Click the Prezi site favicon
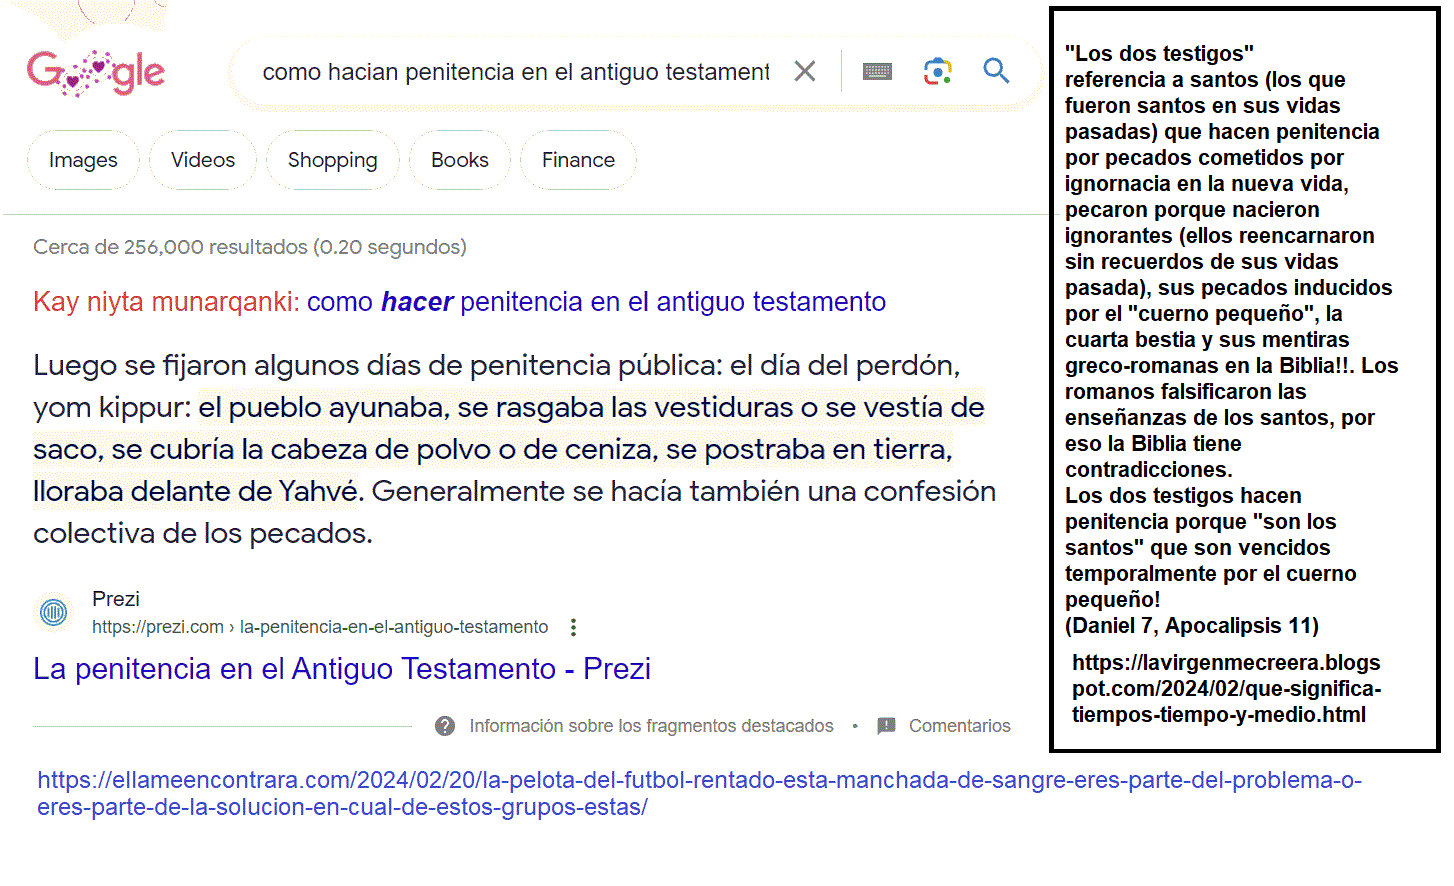 (x=52, y=612)
